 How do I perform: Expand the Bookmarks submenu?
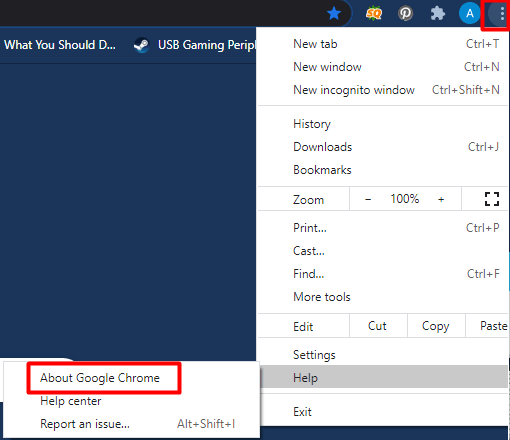(383, 170)
